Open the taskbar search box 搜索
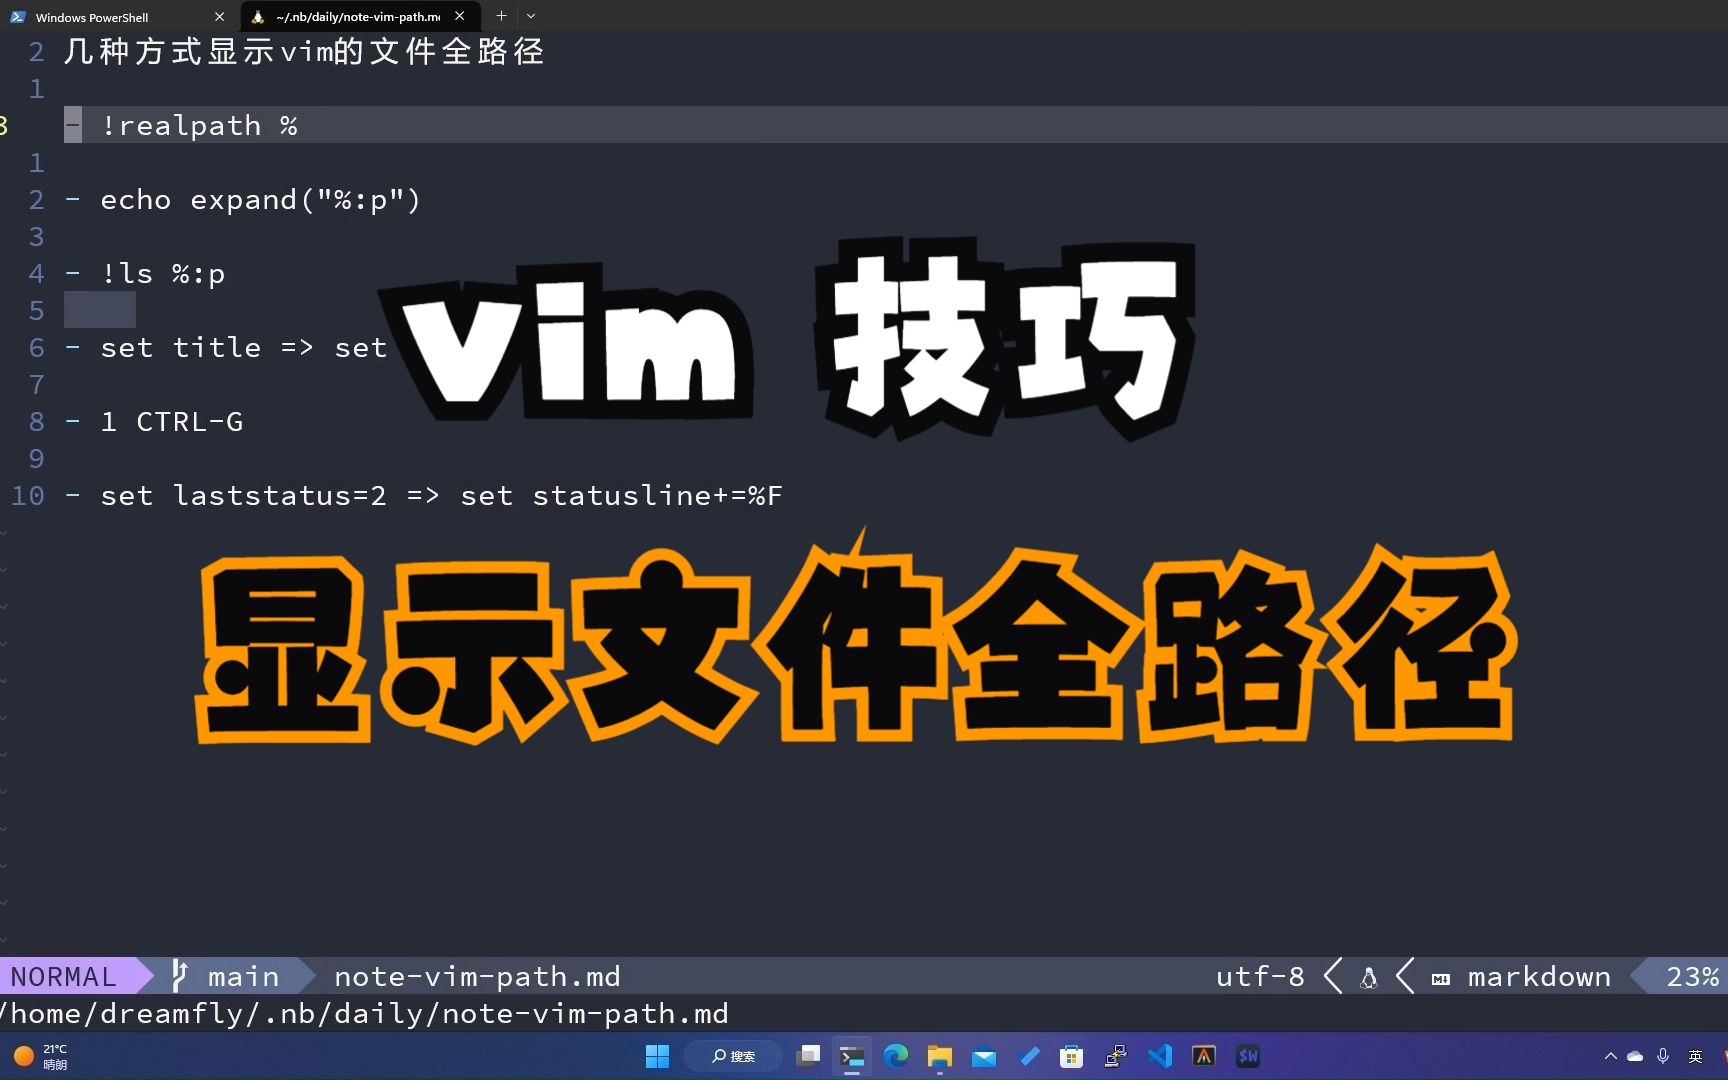1728x1080 pixels. pos(733,1056)
